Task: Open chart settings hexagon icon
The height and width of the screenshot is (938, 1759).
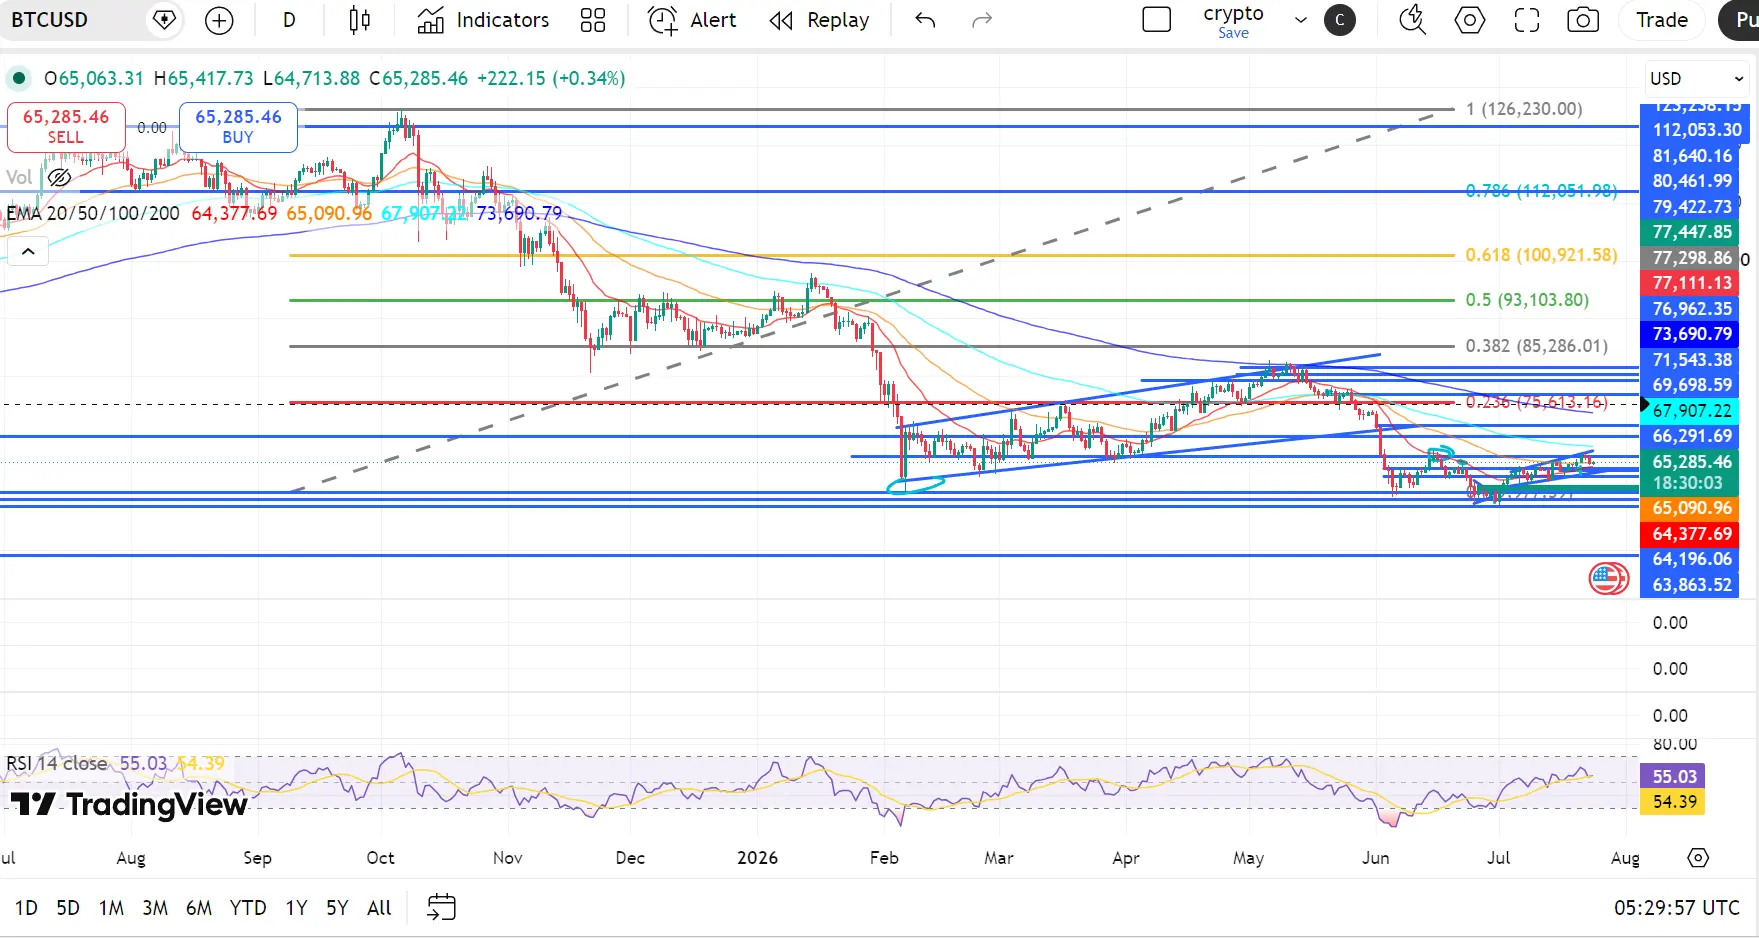Action: point(1469,20)
